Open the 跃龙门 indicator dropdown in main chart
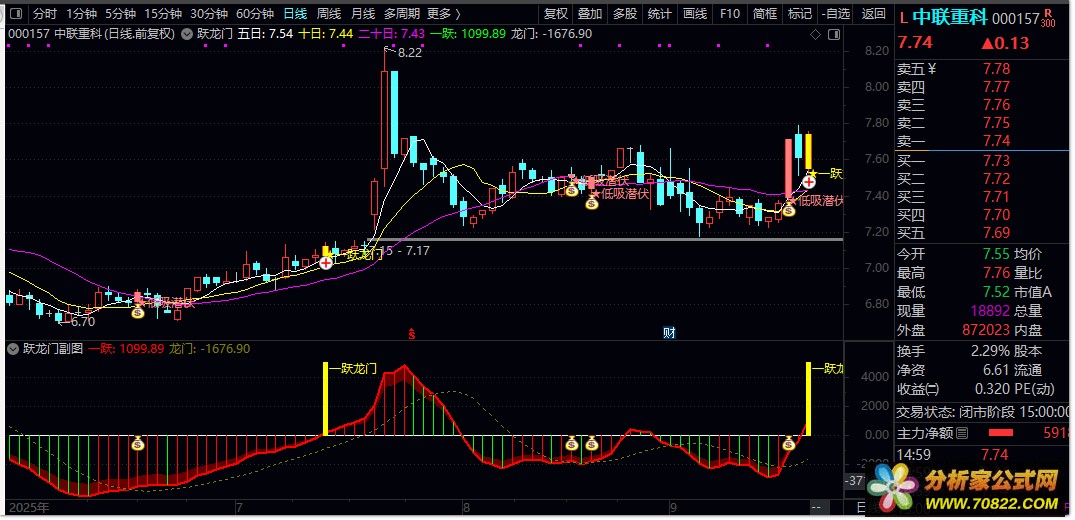 tap(186, 34)
